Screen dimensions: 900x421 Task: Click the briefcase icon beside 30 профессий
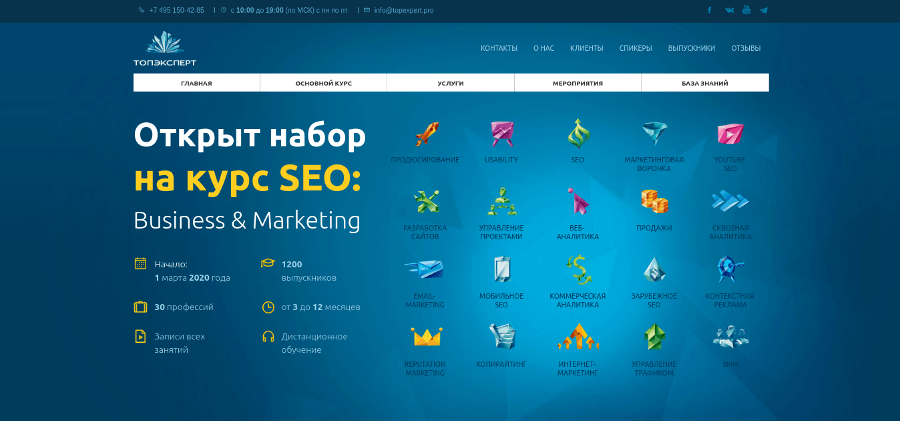(x=141, y=307)
